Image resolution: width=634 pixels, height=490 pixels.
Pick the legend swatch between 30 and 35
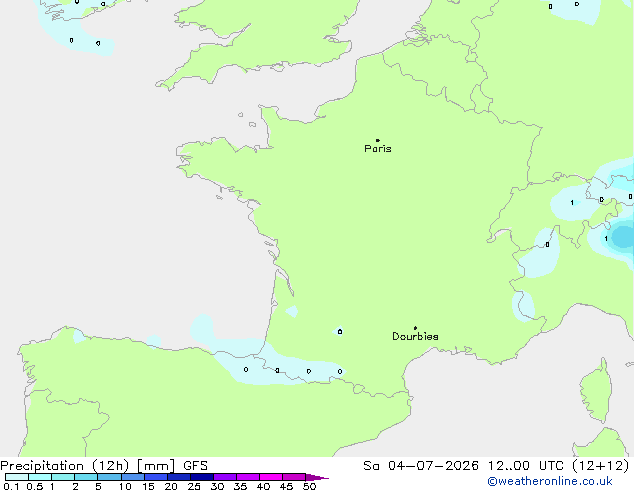[x=225, y=477]
